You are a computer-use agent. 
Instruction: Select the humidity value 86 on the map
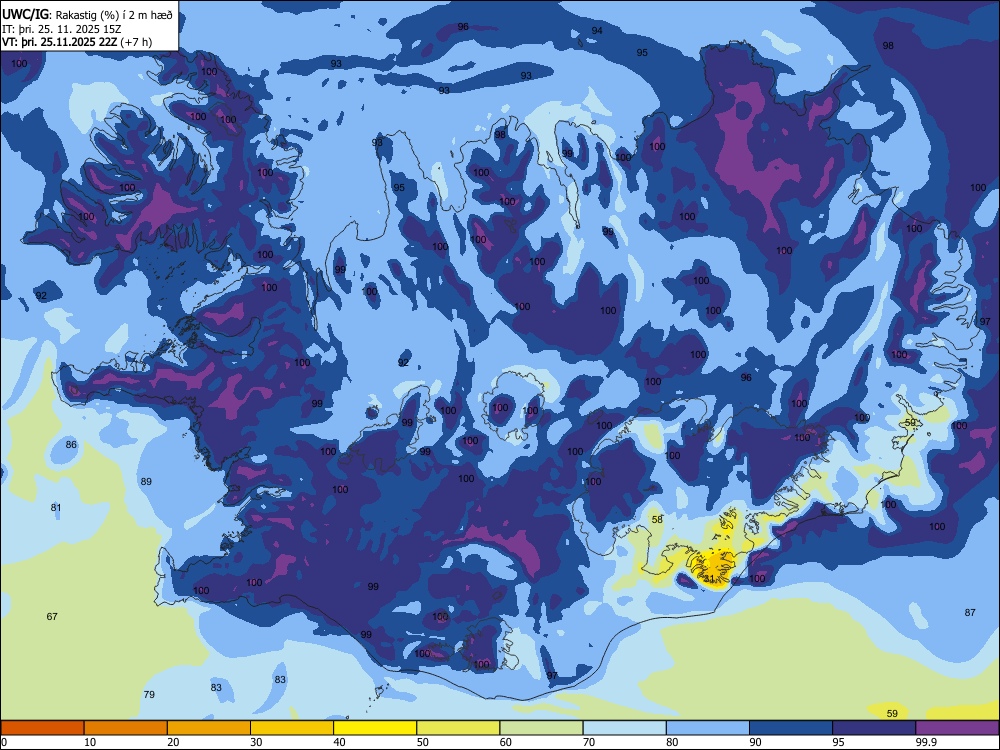(x=71, y=445)
